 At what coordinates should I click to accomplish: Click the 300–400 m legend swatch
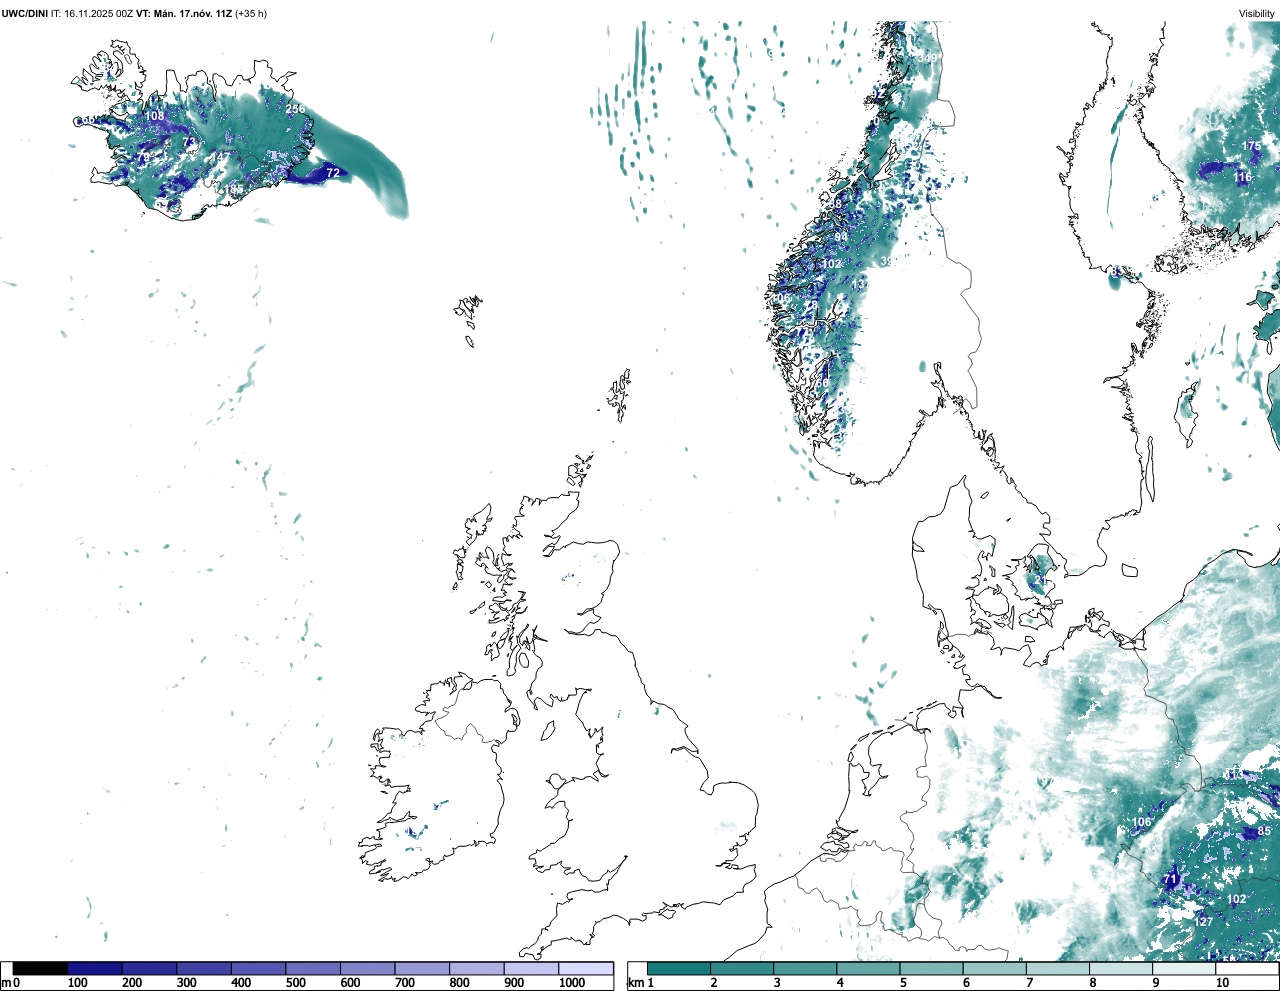pos(203,969)
